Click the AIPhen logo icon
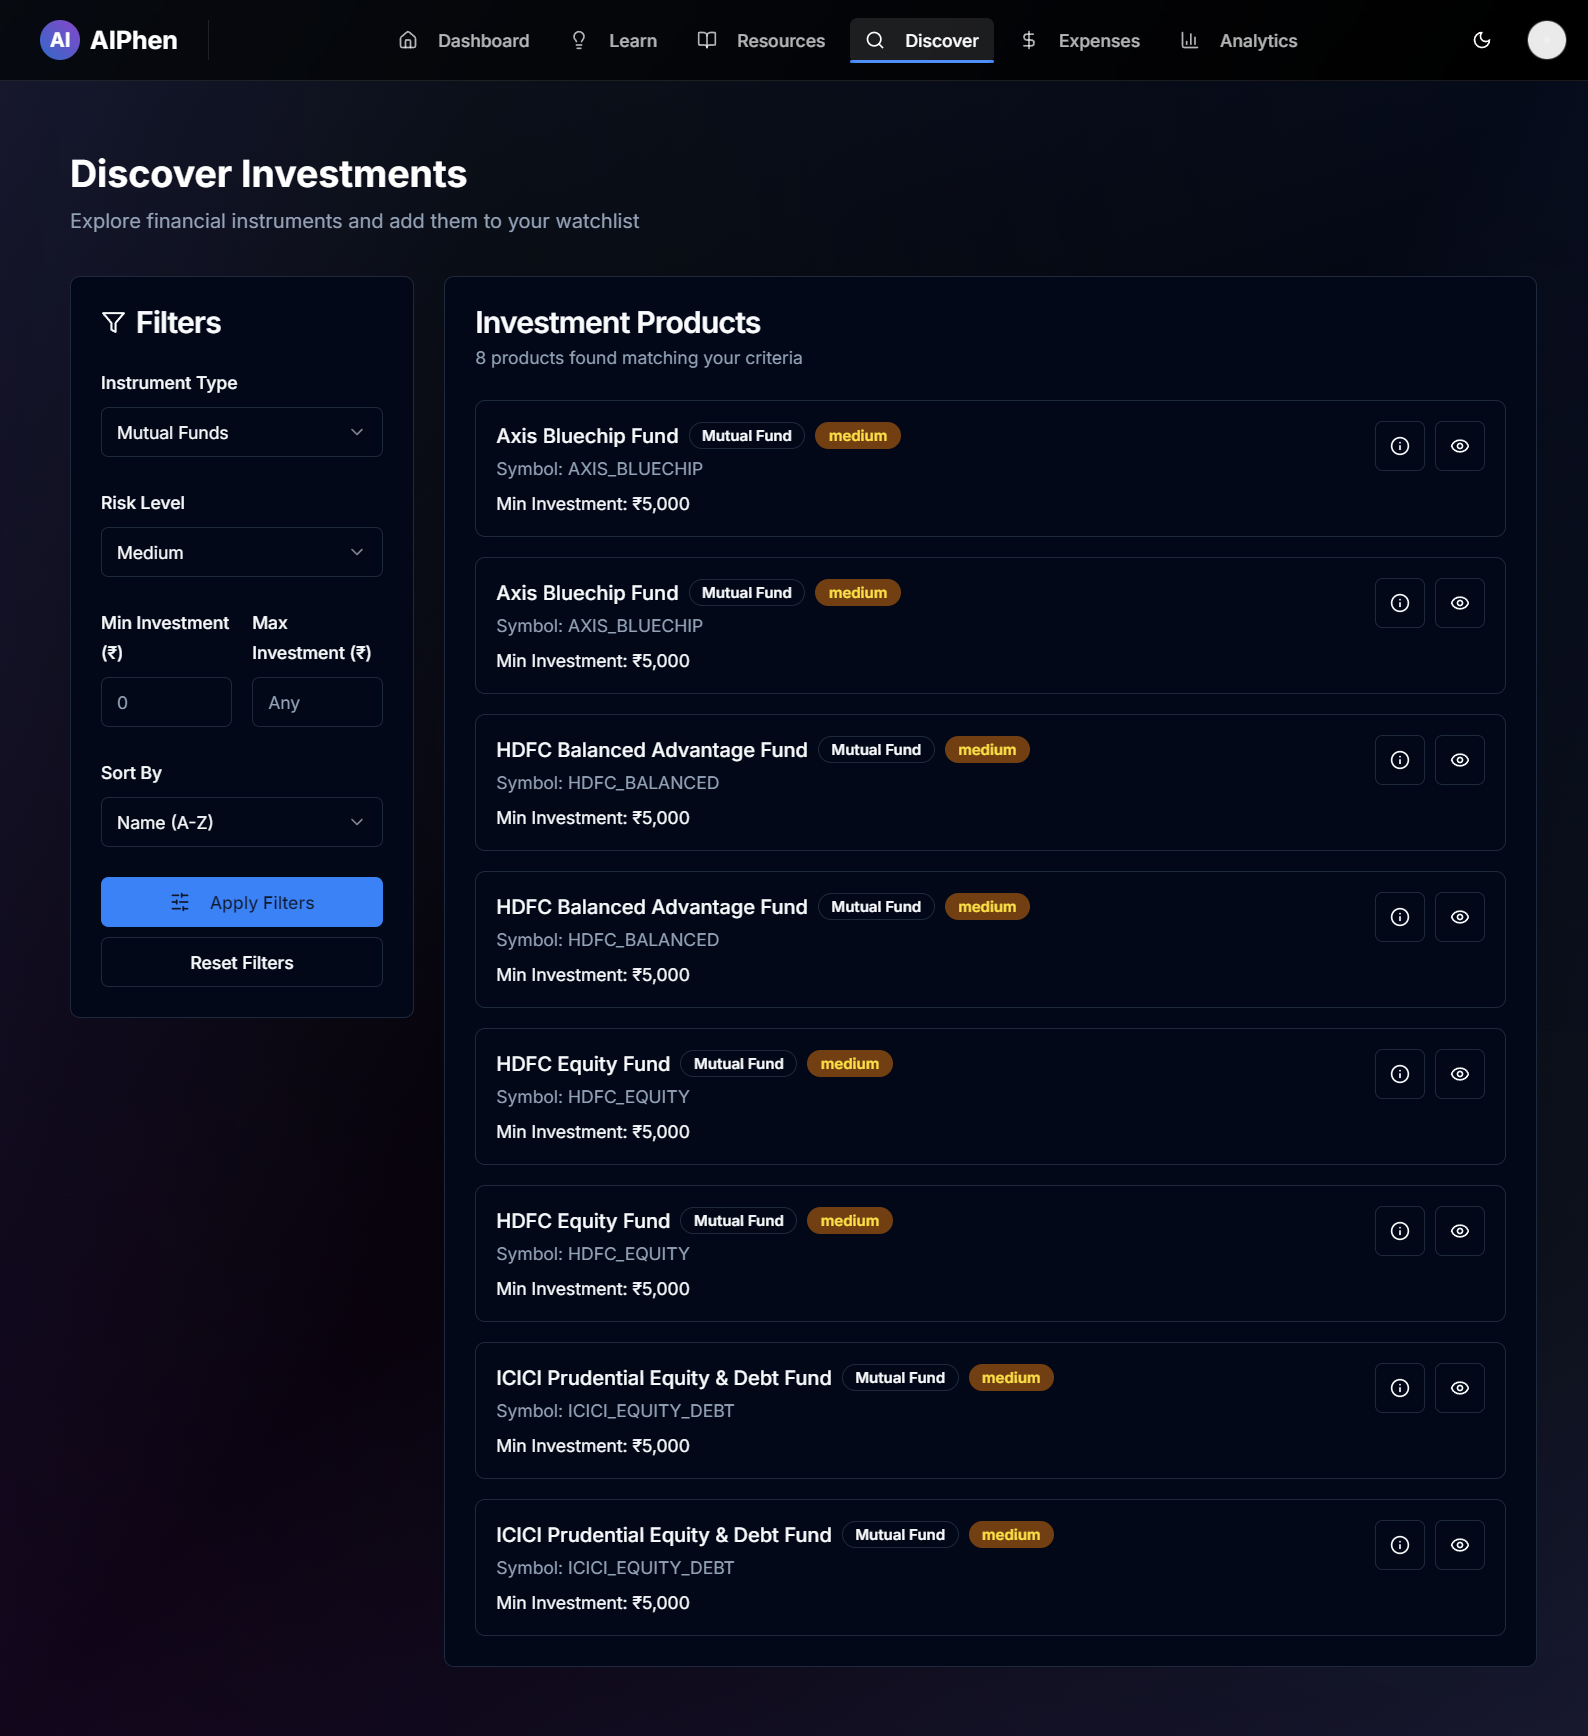This screenshot has width=1588, height=1736. [x=60, y=40]
